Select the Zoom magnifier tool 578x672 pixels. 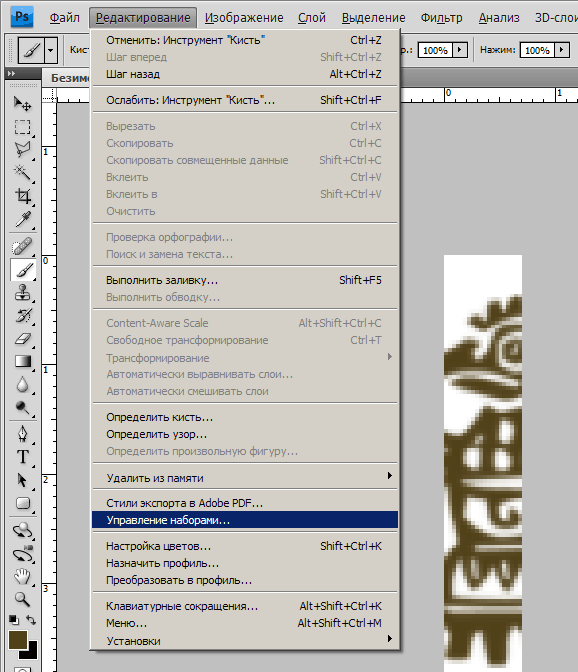click(22, 599)
